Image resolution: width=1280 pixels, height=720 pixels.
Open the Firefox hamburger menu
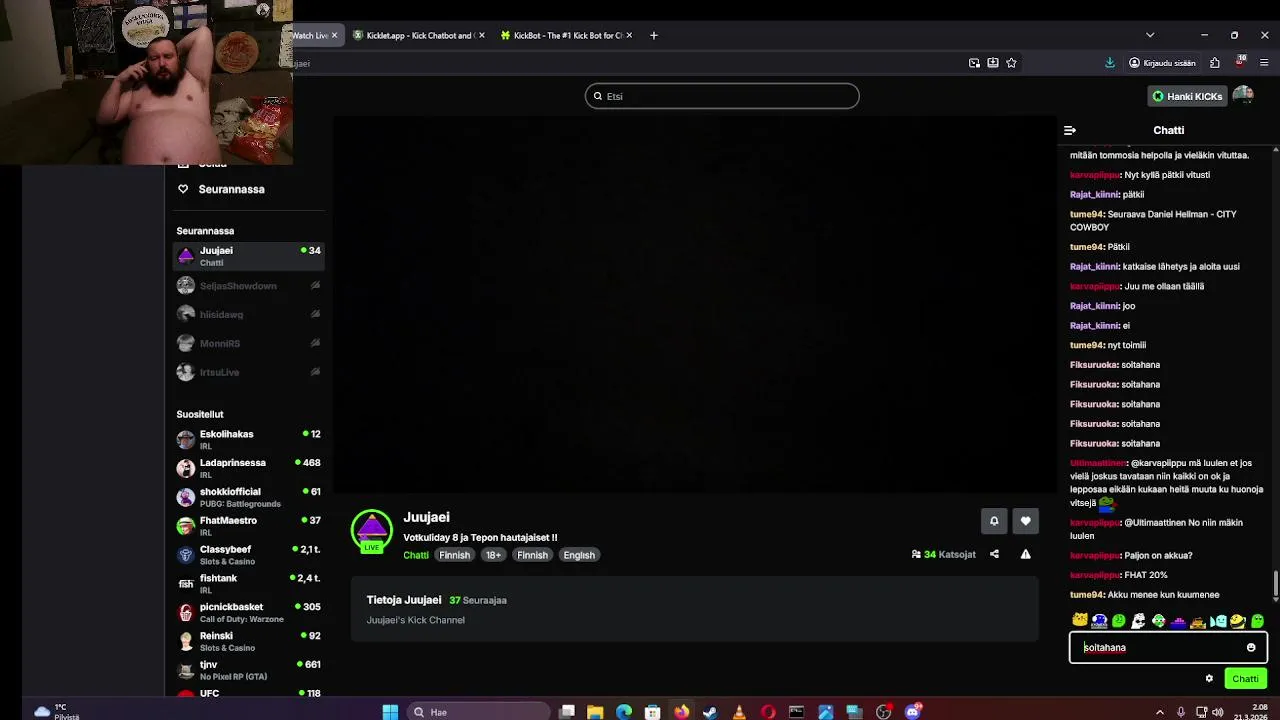pyautogui.click(x=1264, y=62)
